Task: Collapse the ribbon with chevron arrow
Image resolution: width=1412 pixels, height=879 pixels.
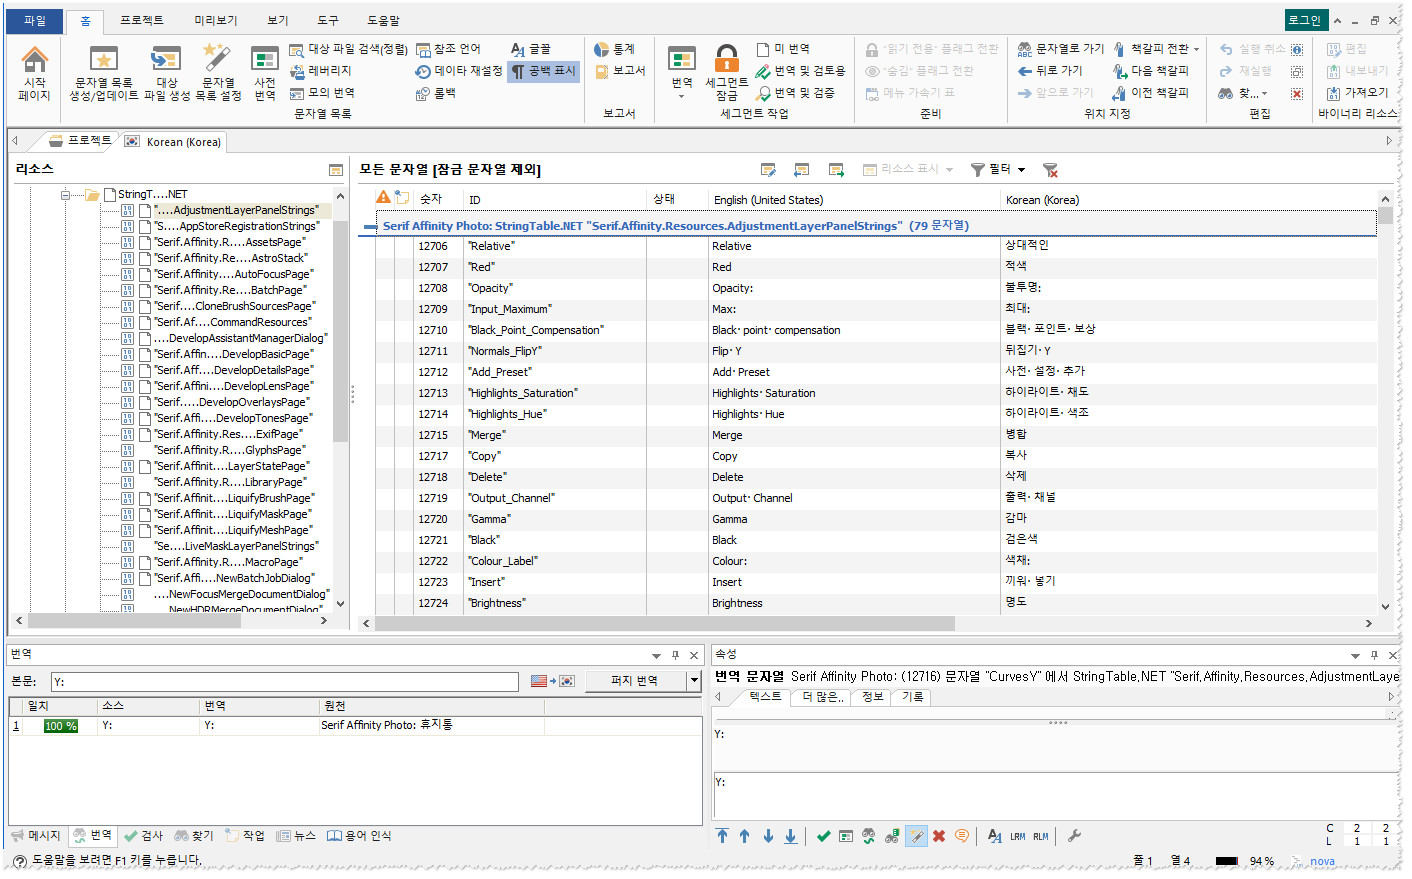Action: 1338,20
